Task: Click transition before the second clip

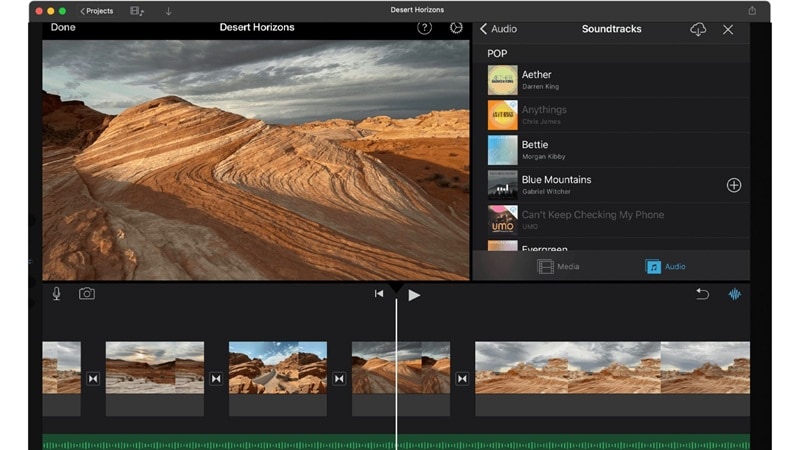Action: click(93, 379)
